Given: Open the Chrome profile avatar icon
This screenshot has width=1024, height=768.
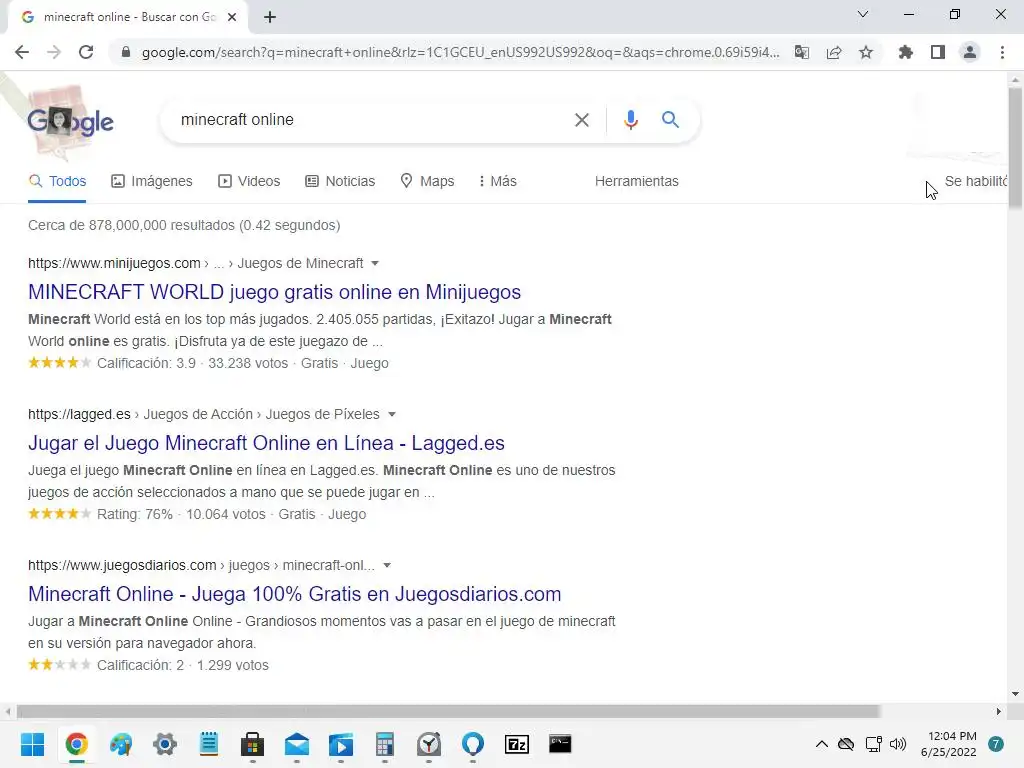Looking at the screenshot, I should pos(970,52).
